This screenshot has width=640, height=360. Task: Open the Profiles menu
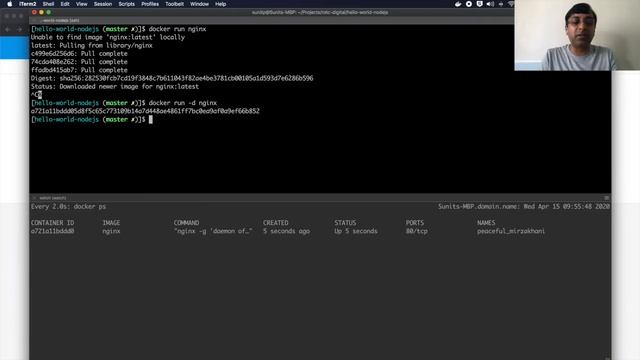pos(150,4)
